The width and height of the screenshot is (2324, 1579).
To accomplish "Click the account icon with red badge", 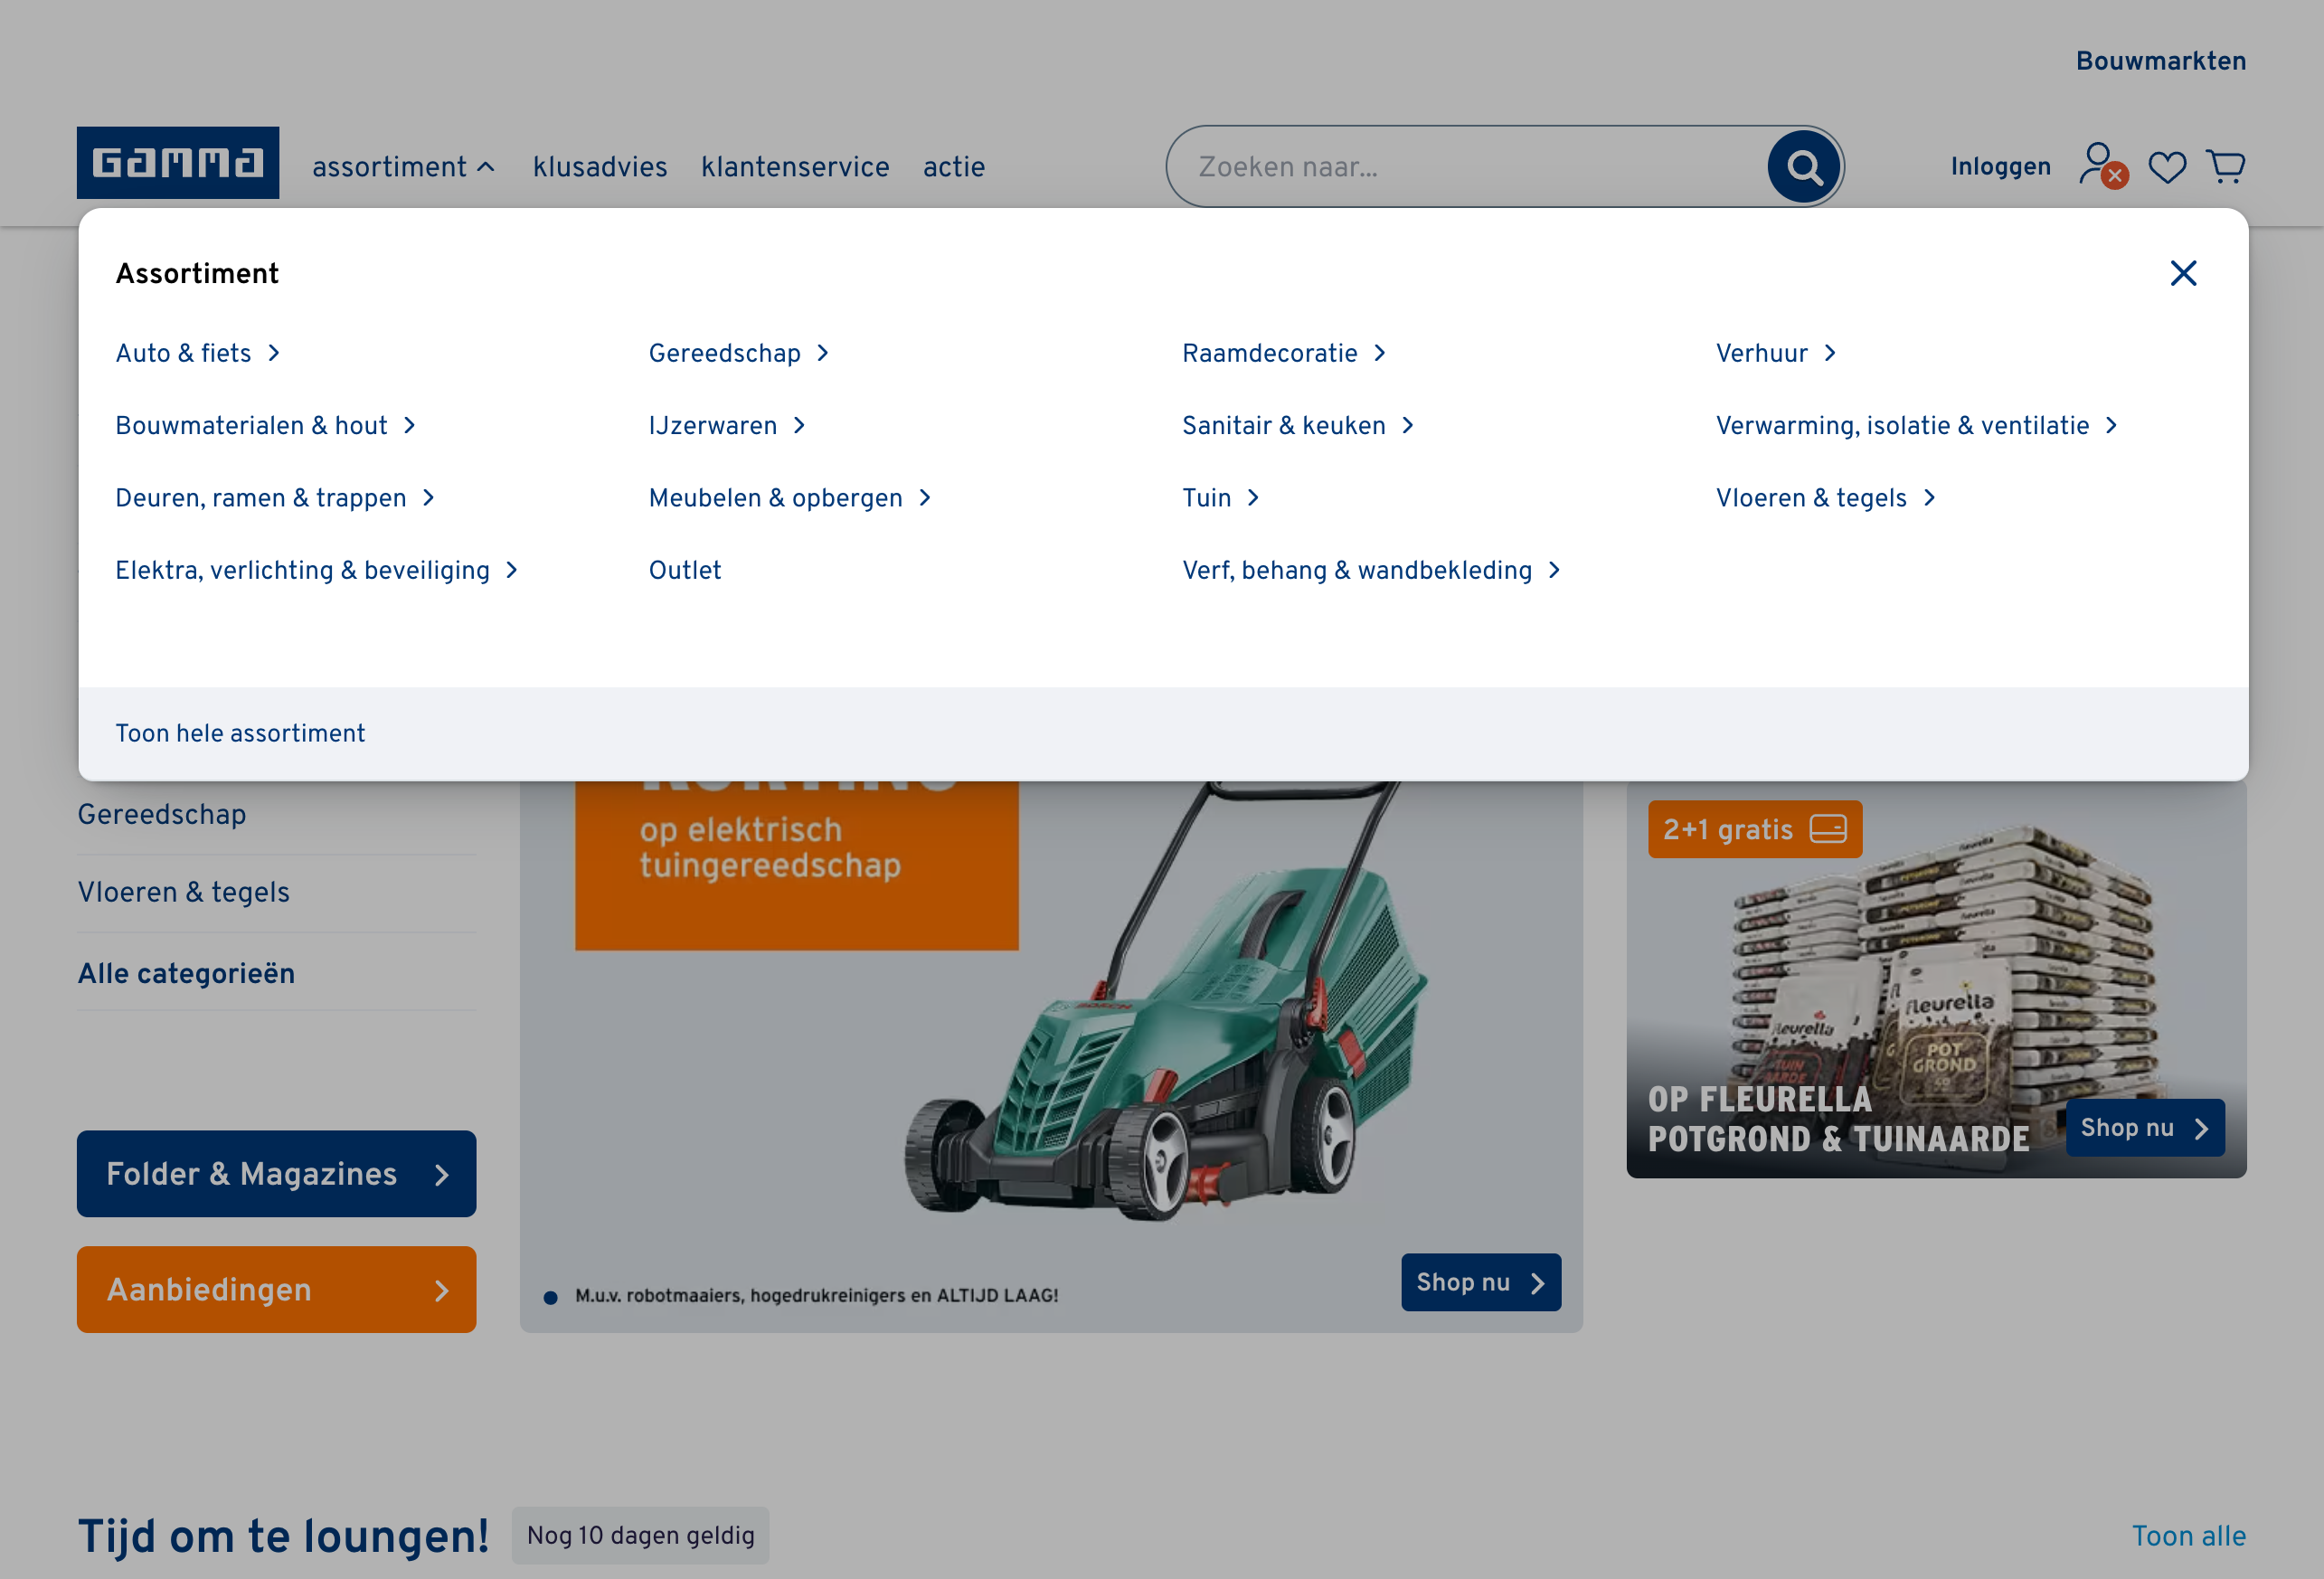I will pyautogui.click(x=2098, y=166).
